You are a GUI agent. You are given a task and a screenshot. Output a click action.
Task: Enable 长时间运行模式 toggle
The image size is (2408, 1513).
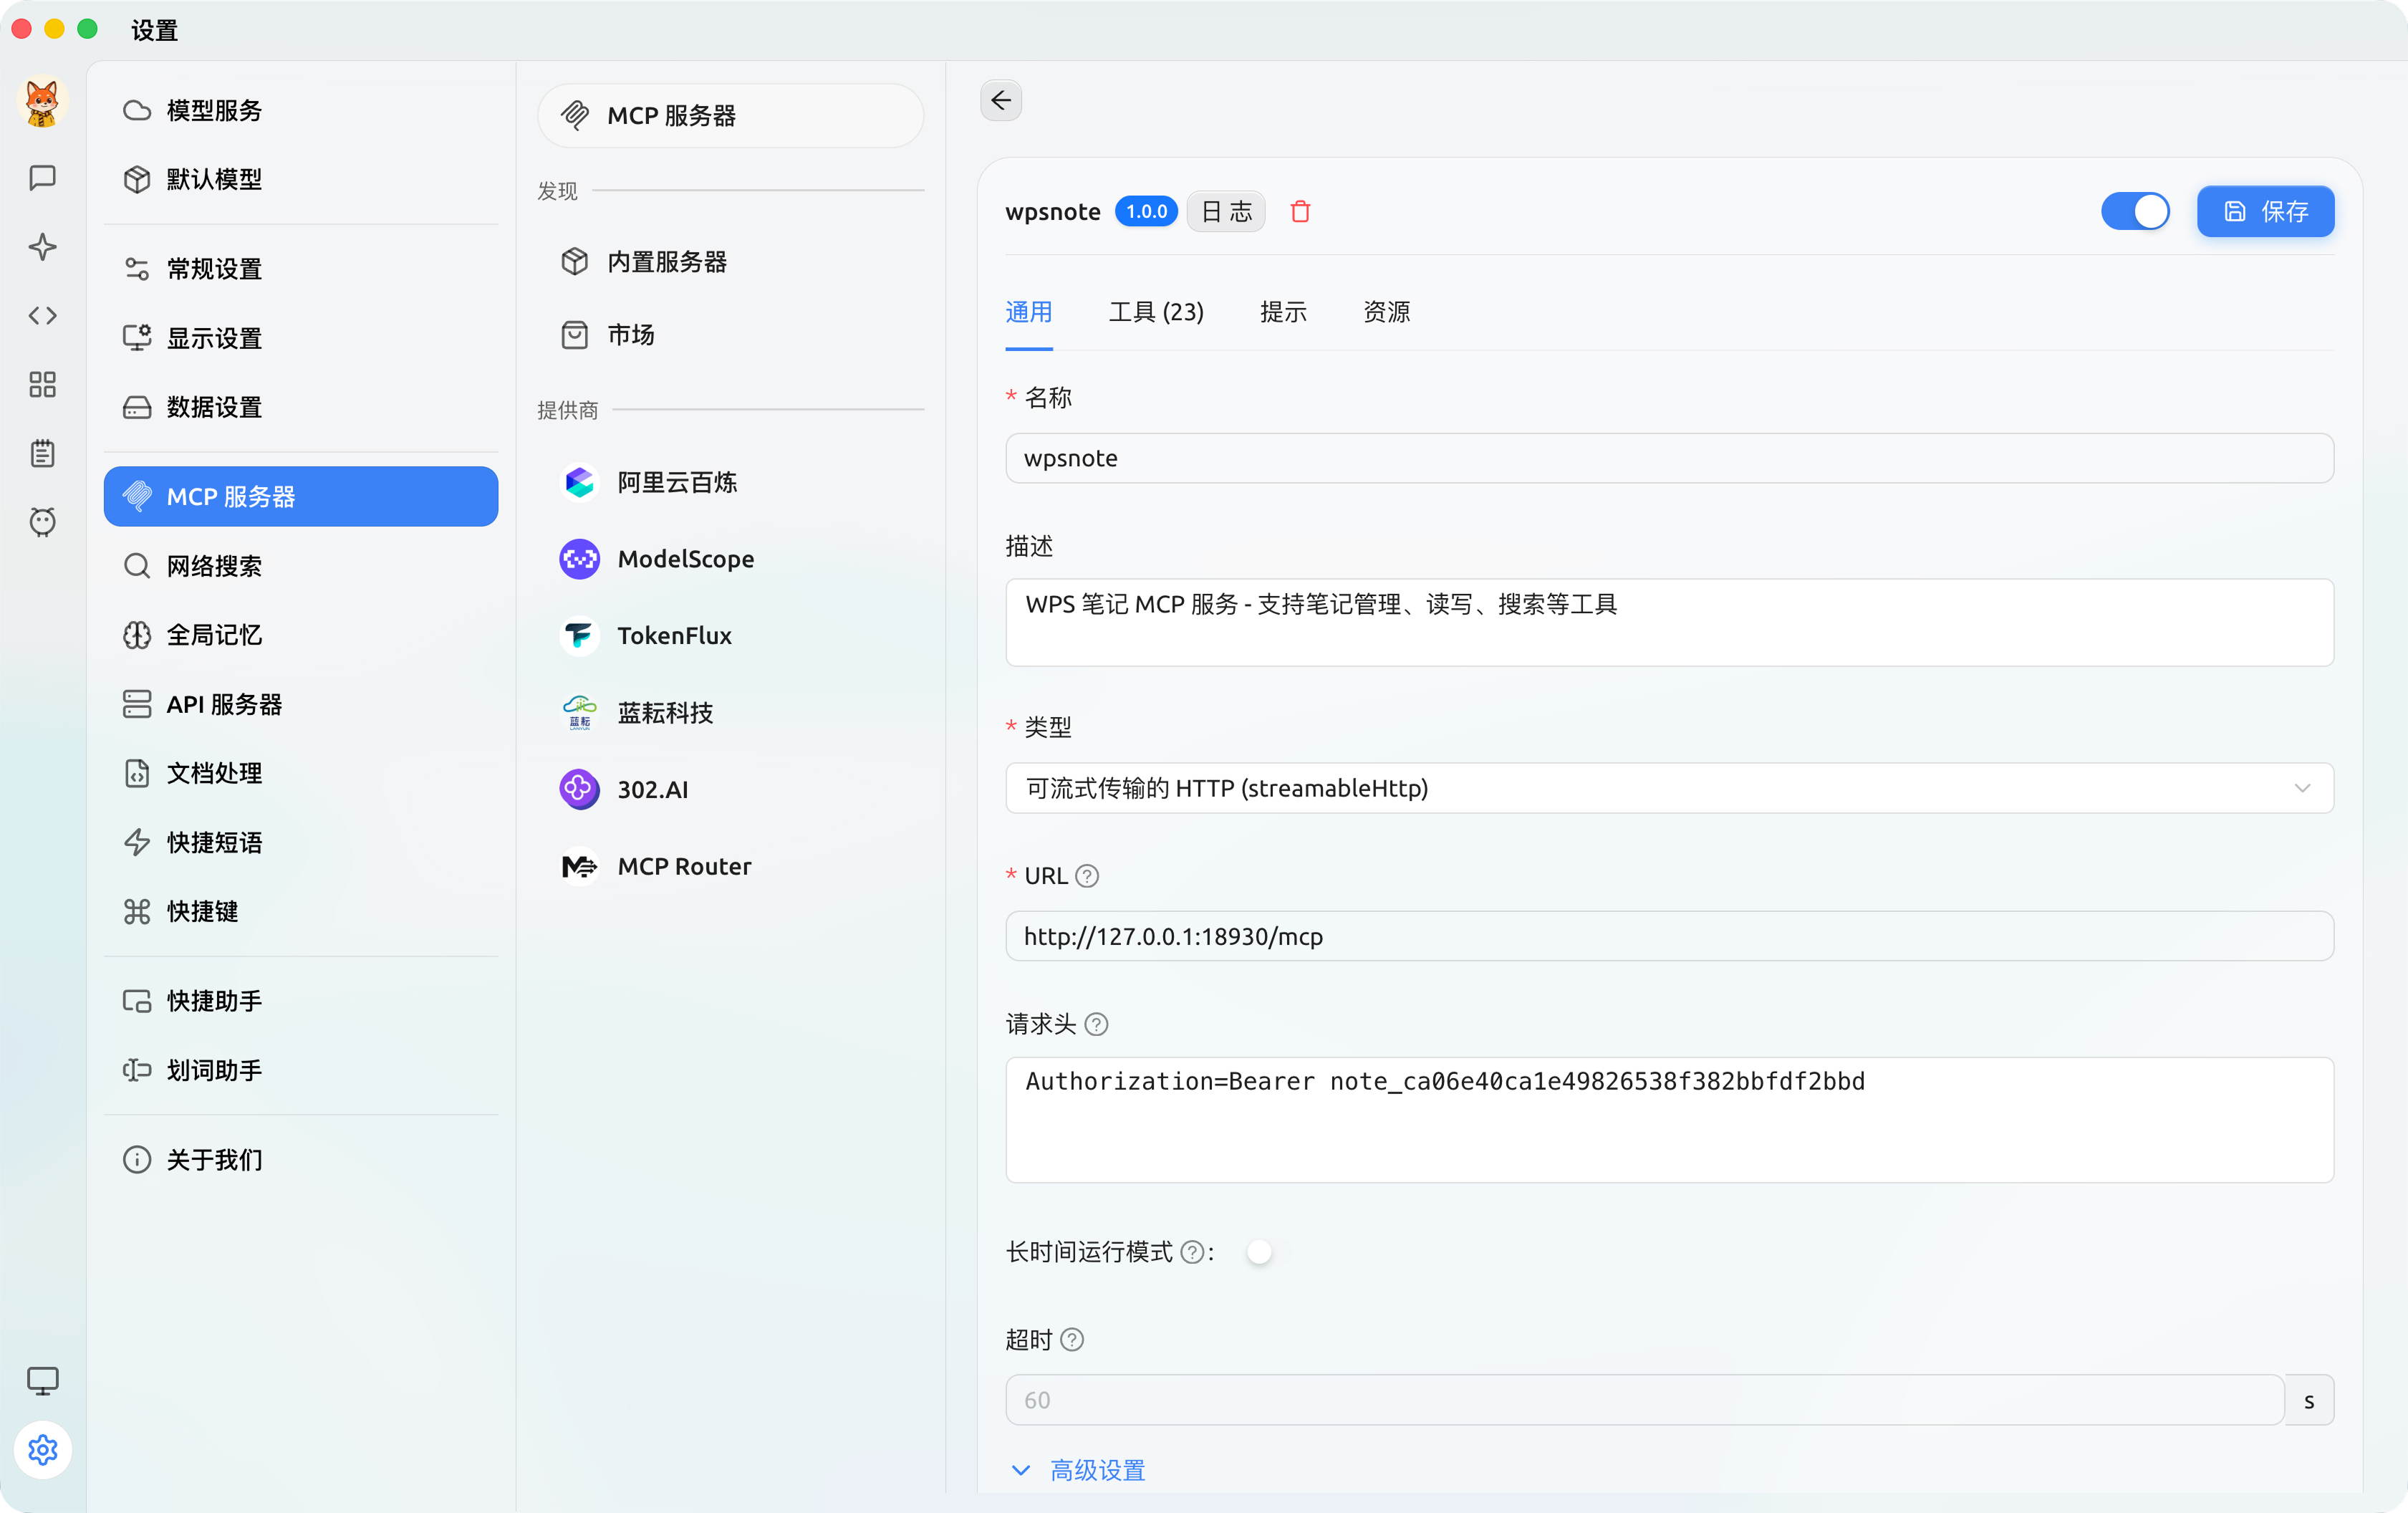(x=1260, y=1251)
